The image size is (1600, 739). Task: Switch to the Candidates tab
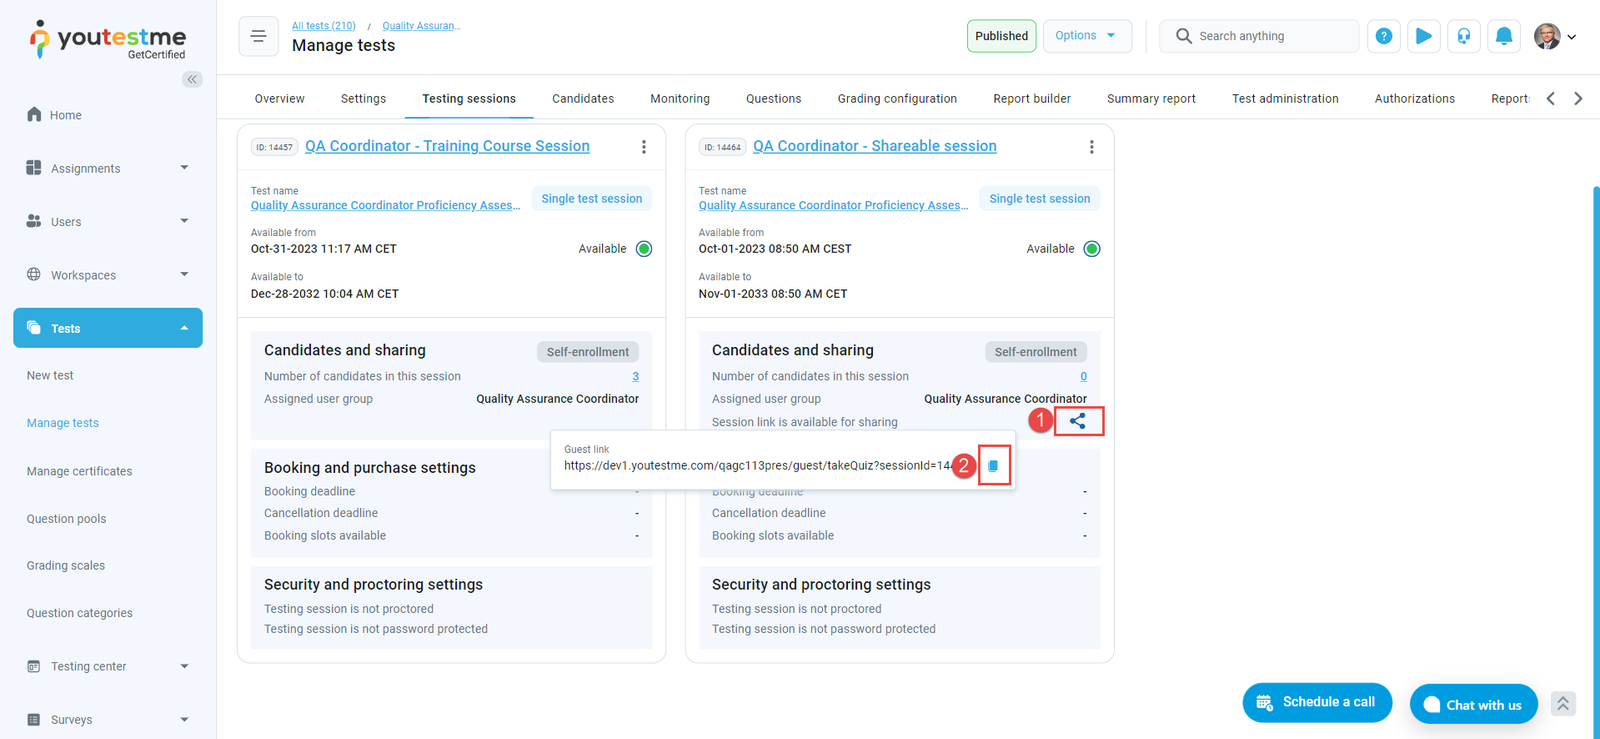pos(582,99)
